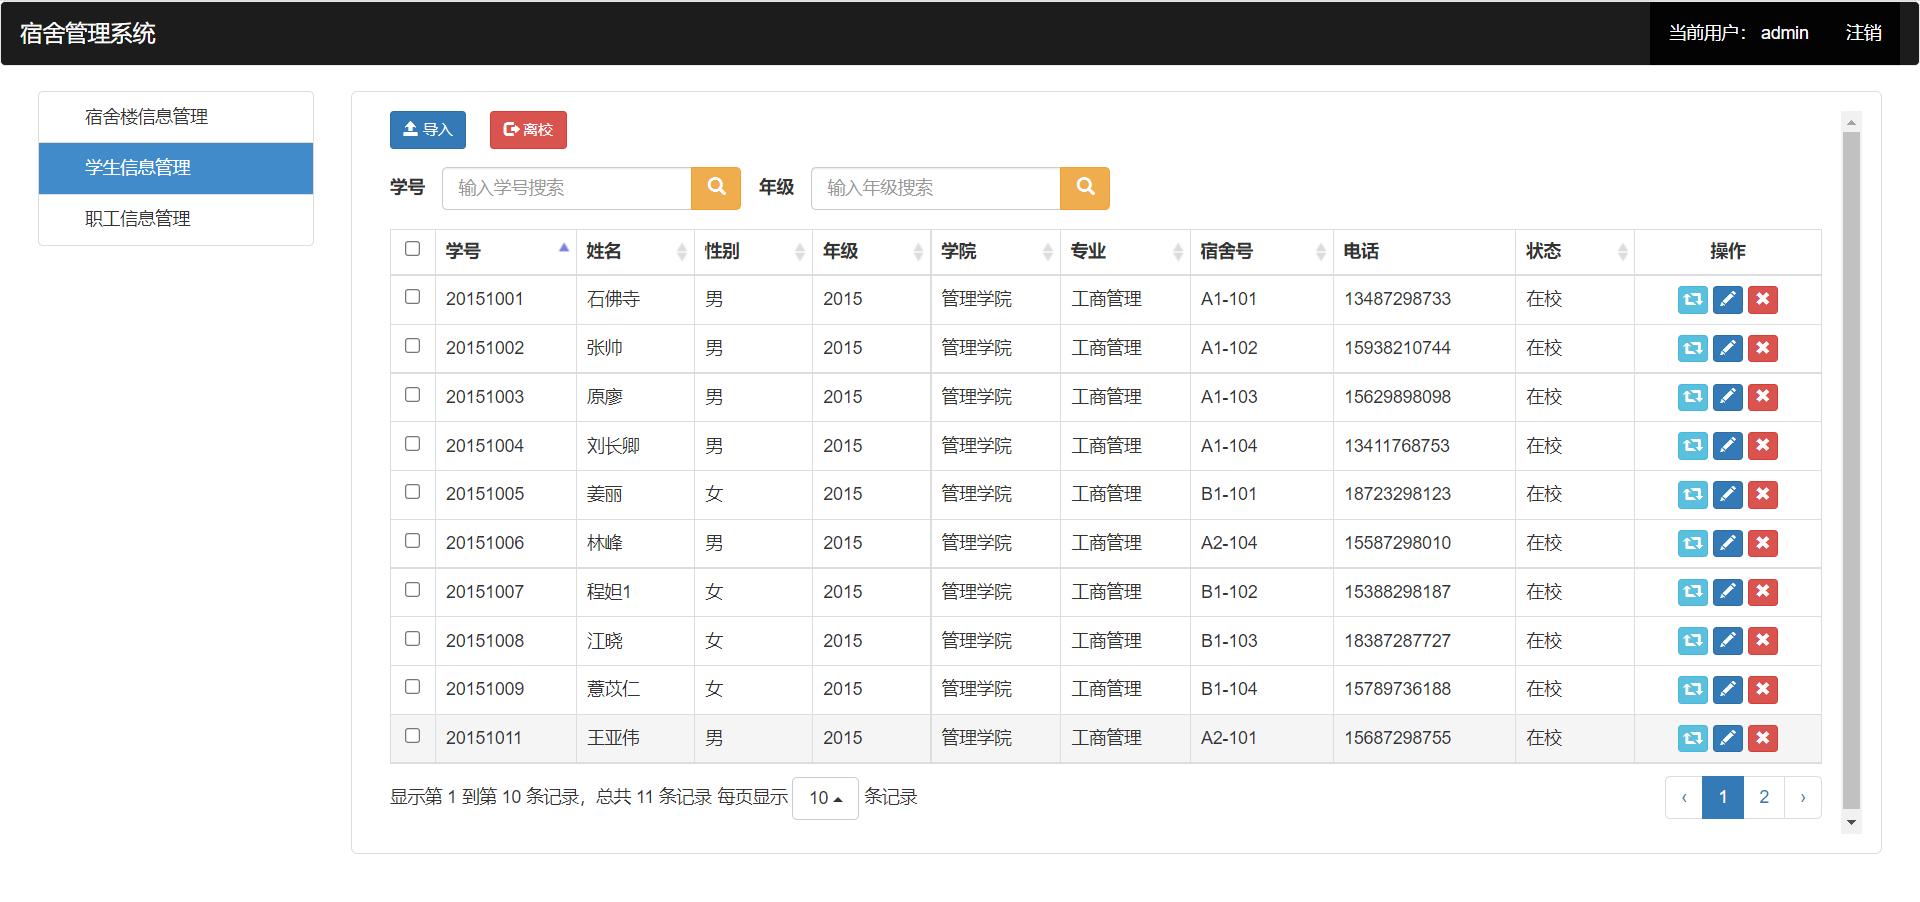The width and height of the screenshot is (1920, 902).
Task: Edit the record of student 20151002
Action: coord(1727,348)
